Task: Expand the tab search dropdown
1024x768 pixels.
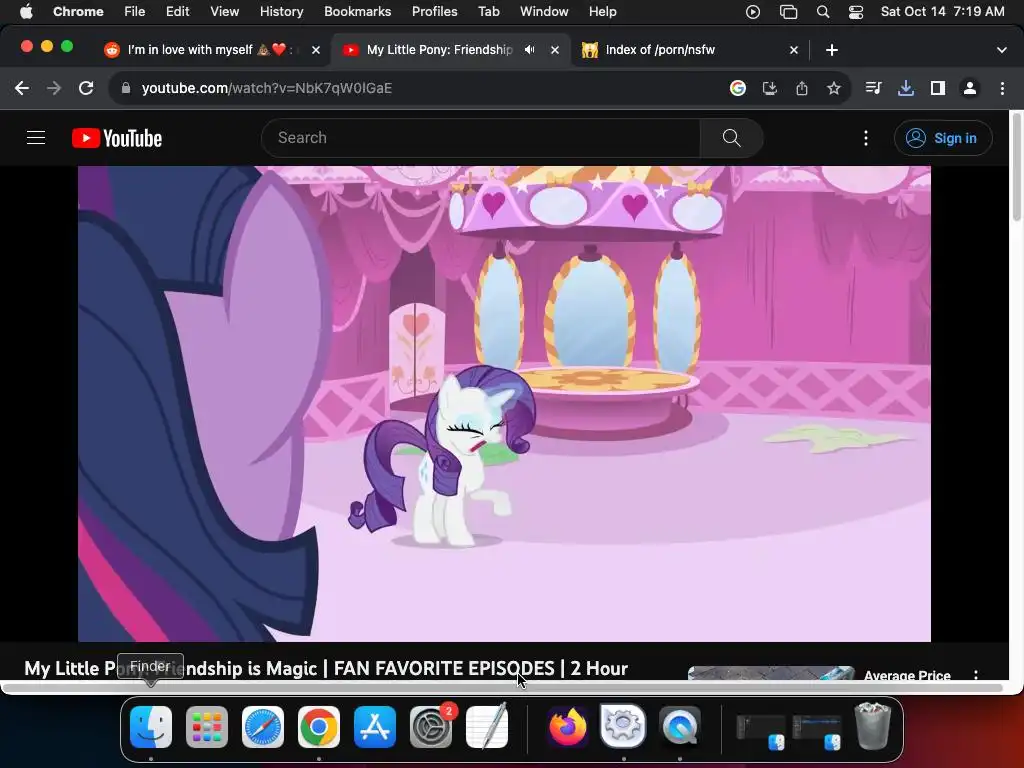Action: pos(1002,50)
